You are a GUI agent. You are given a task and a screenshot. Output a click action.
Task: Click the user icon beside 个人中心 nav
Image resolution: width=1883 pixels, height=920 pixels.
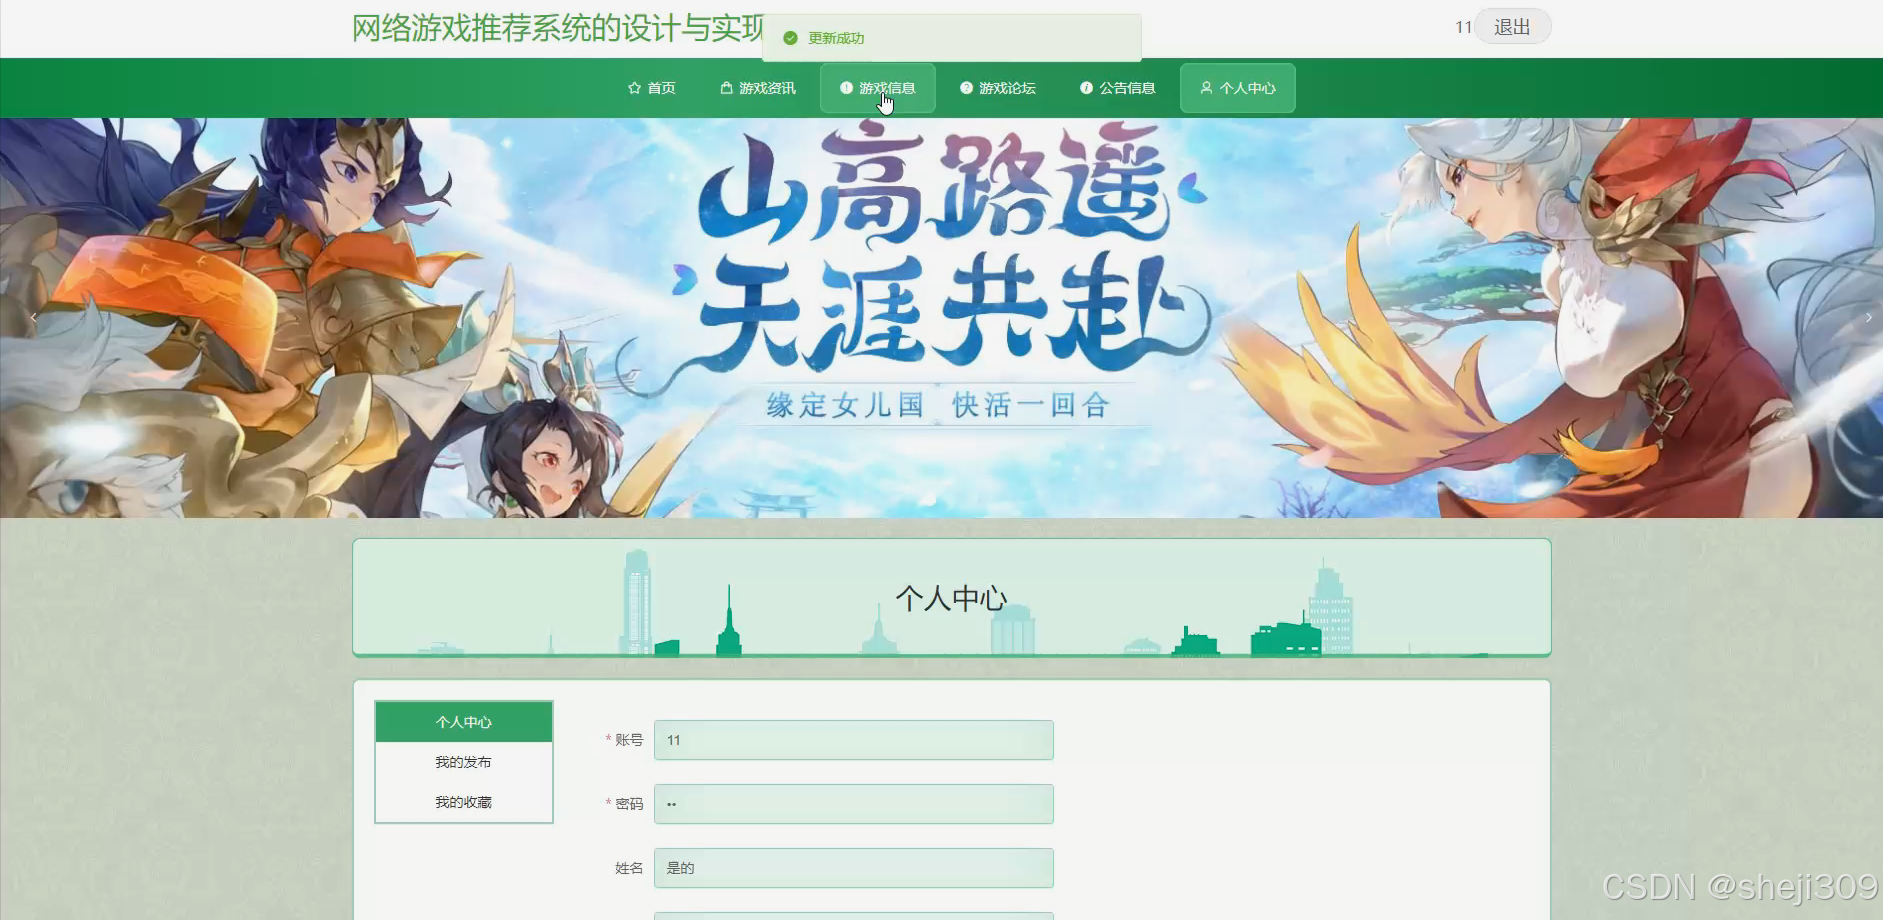coord(1206,88)
